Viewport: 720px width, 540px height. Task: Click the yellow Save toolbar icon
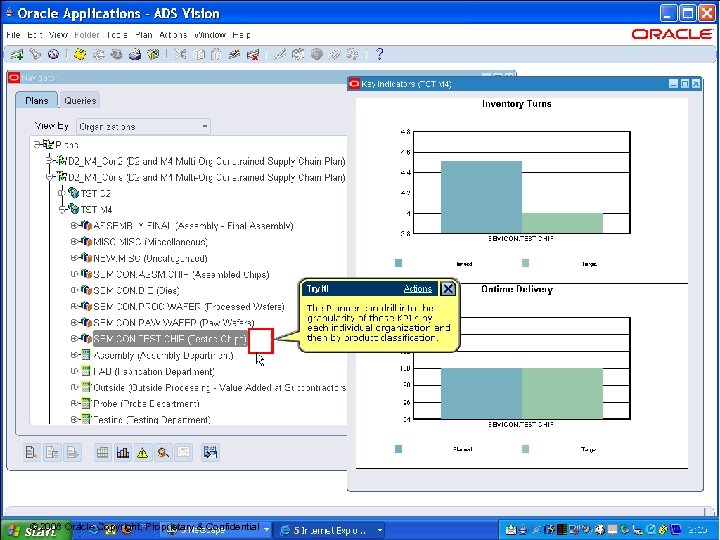tap(80, 55)
